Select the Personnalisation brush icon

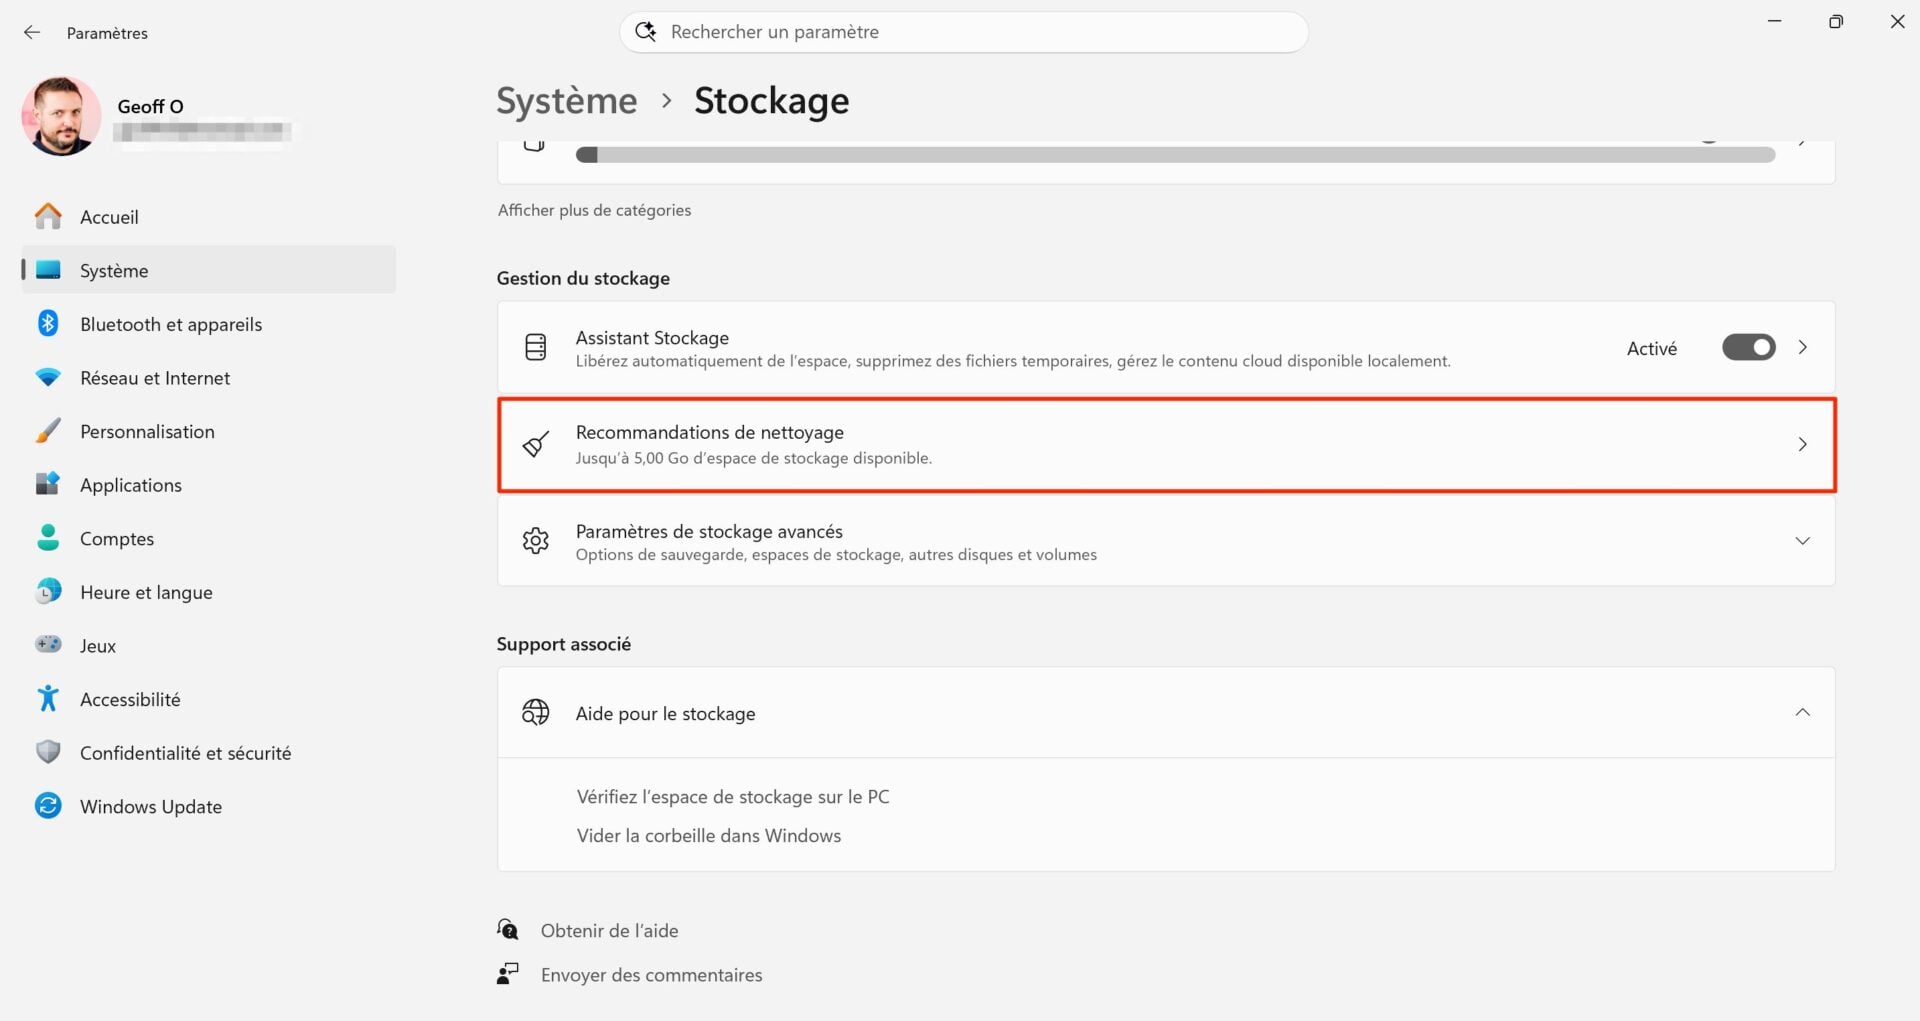tap(48, 430)
